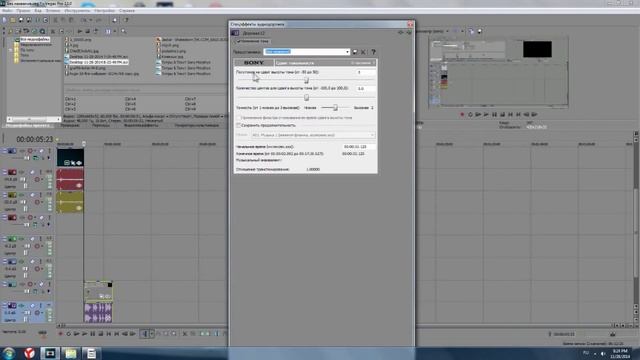Click go to start in timeline transport
This screenshot has width=640, height=360.
[x=109, y=334]
